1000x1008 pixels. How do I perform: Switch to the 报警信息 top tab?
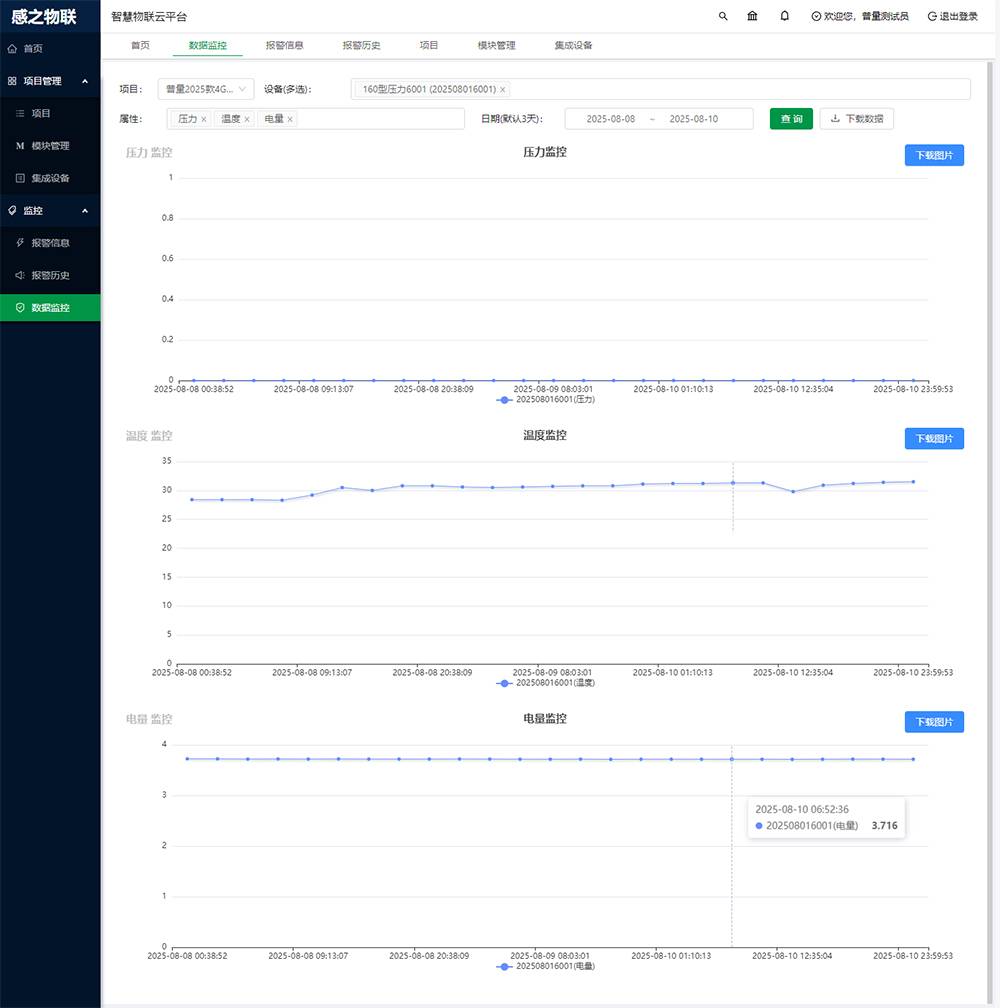(x=284, y=45)
